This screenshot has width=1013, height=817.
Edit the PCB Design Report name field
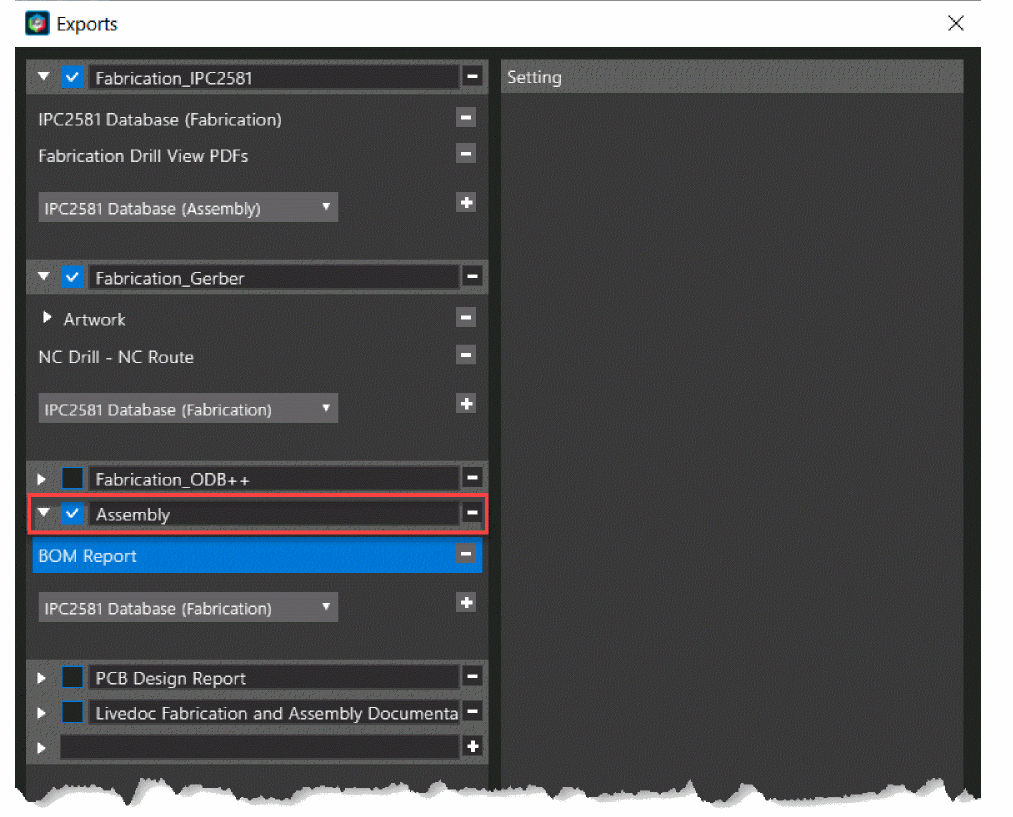pyautogui.click(x=274, y=678)
